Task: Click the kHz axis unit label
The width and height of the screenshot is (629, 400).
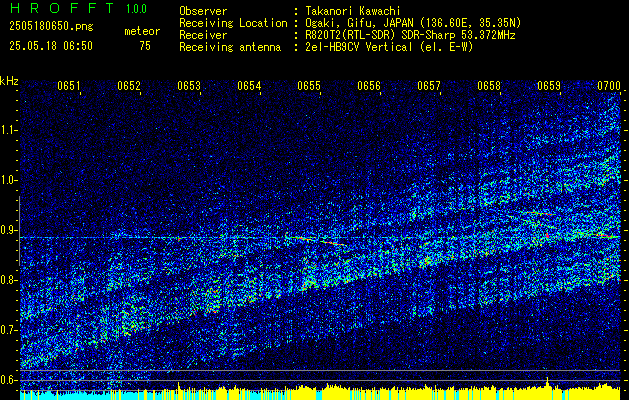Action: click(x=9, y=81)
